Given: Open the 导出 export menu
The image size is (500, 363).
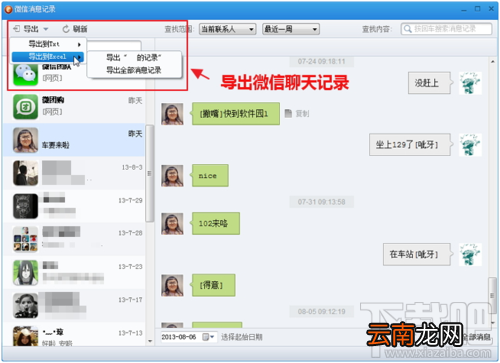Looking at the screenshot, I should (x=31, y=29).
